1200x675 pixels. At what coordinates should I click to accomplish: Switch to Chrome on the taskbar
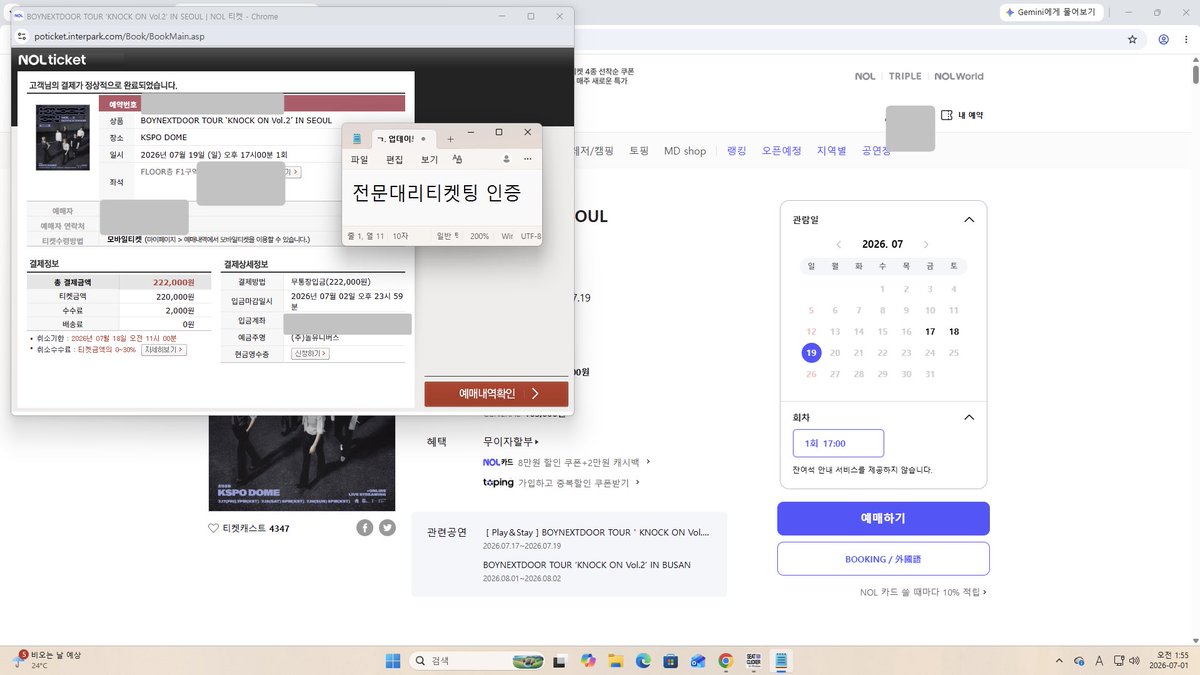[725, 661]
